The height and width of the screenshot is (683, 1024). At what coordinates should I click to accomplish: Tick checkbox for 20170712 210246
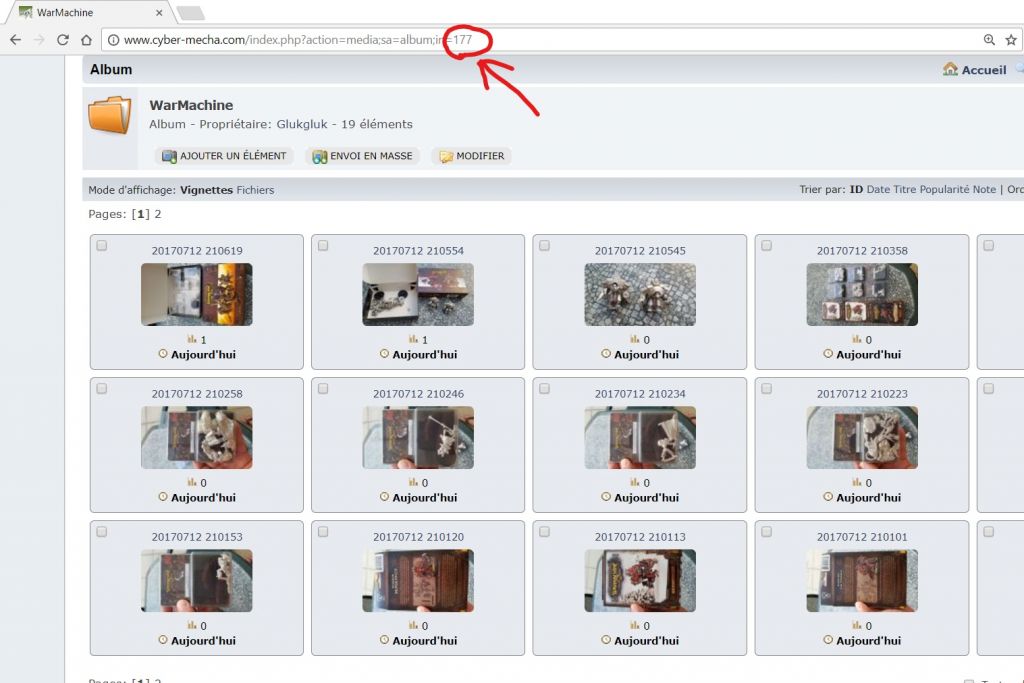pyautogui.click(x=323, y=389)
